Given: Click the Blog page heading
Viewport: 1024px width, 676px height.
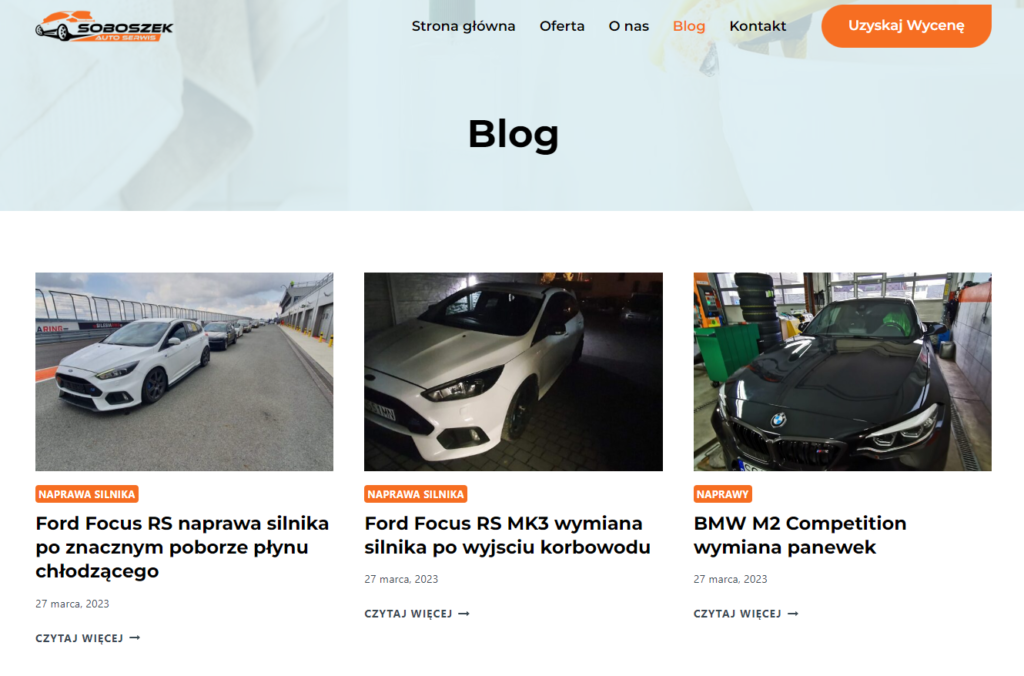Looking at the screenshot, I should (x=513, y=135).
